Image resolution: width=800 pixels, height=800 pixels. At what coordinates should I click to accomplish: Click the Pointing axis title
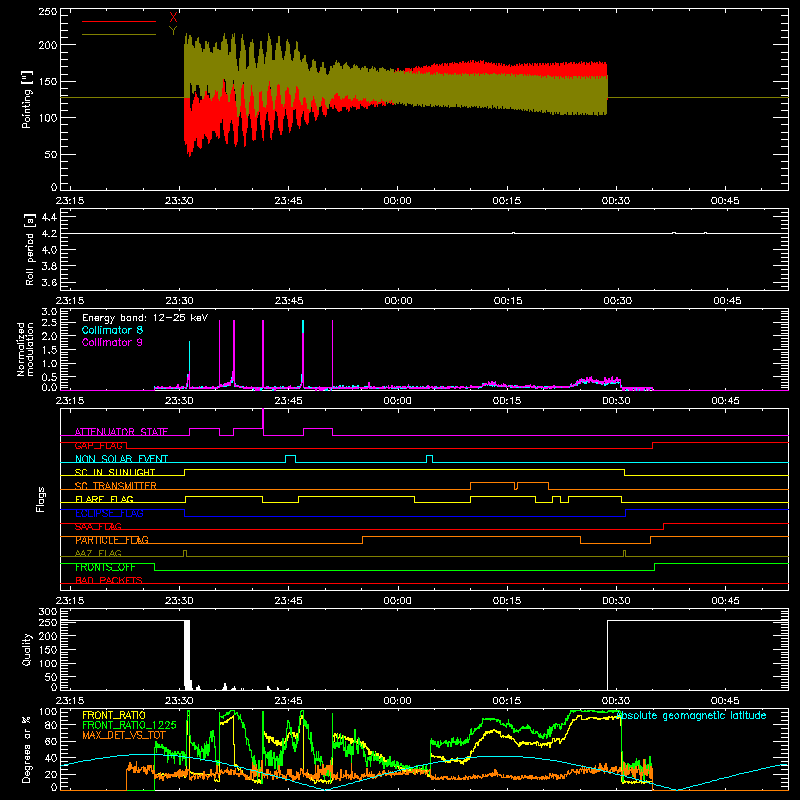click(26, 99)
